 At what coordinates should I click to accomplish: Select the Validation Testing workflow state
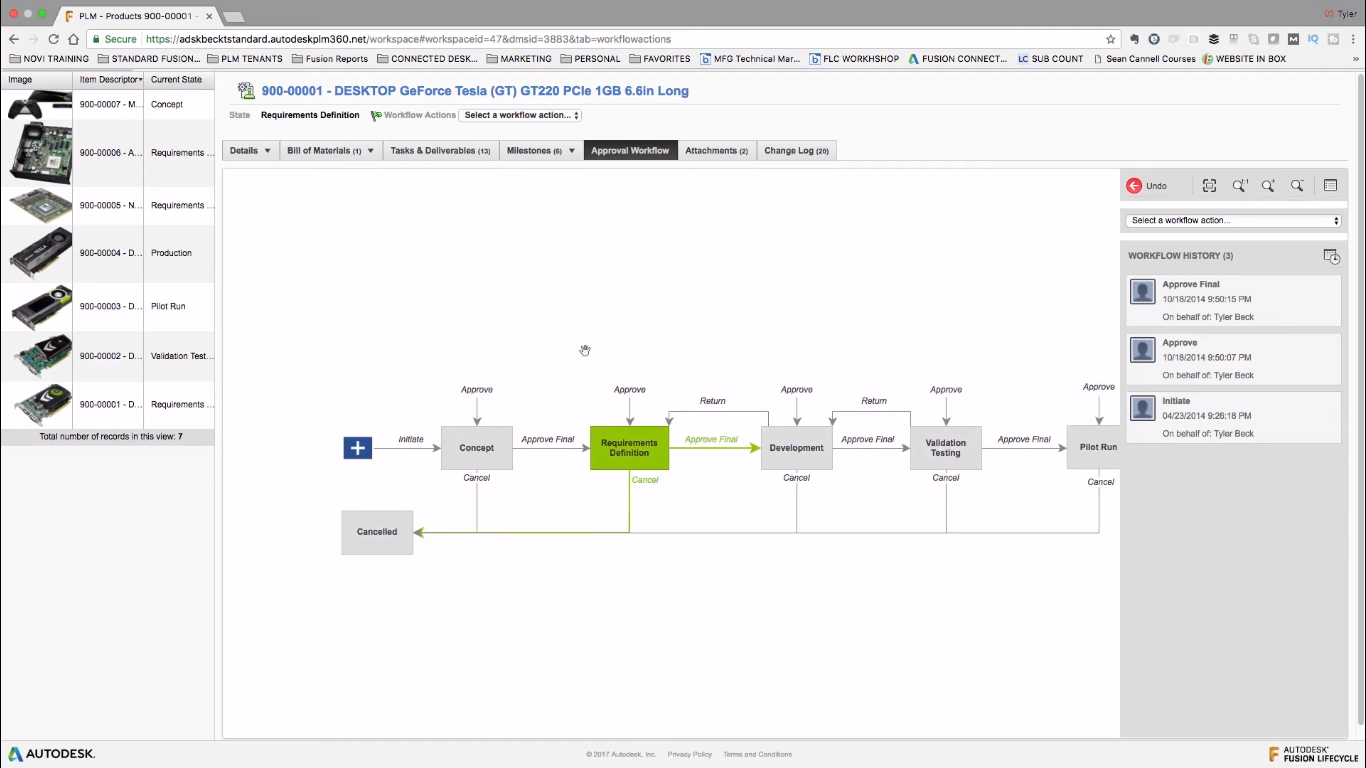pos(946,448)
